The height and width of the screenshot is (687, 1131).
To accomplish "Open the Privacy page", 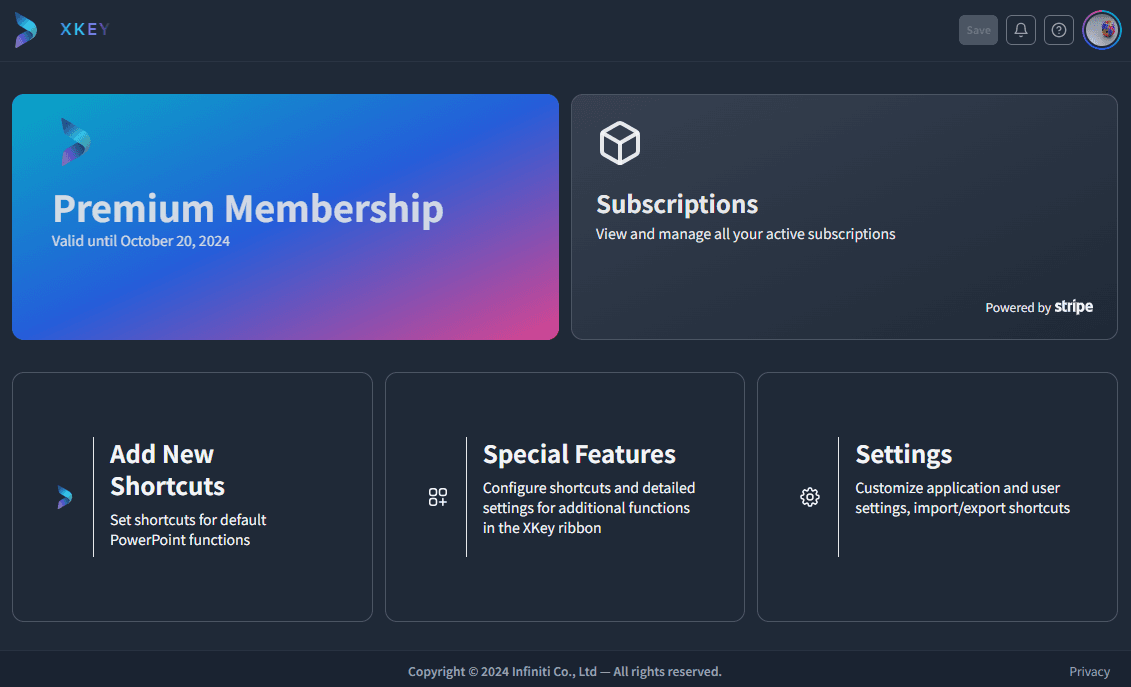I will 1089,671.
